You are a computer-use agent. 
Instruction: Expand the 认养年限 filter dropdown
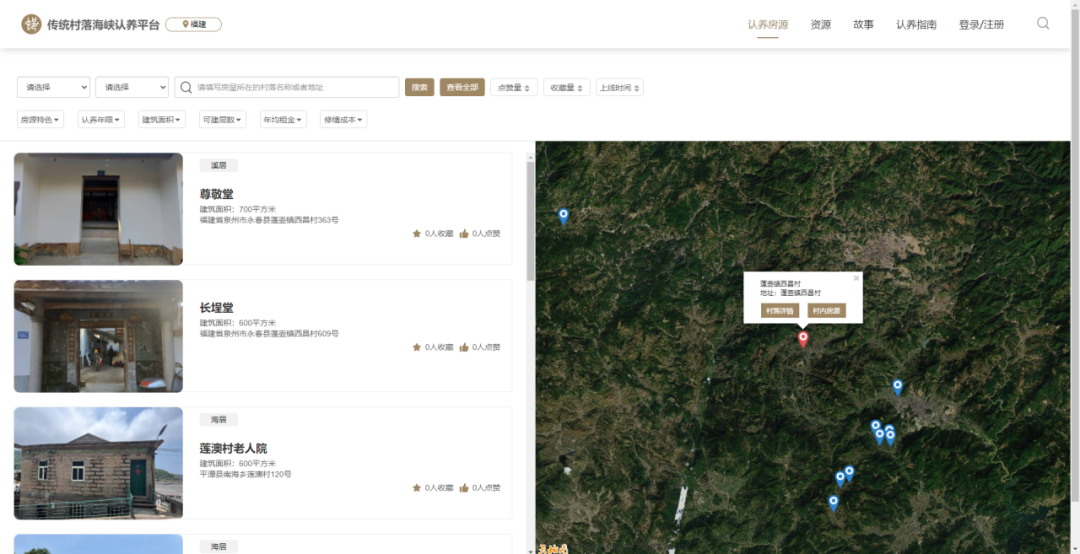tap(101, 119)
